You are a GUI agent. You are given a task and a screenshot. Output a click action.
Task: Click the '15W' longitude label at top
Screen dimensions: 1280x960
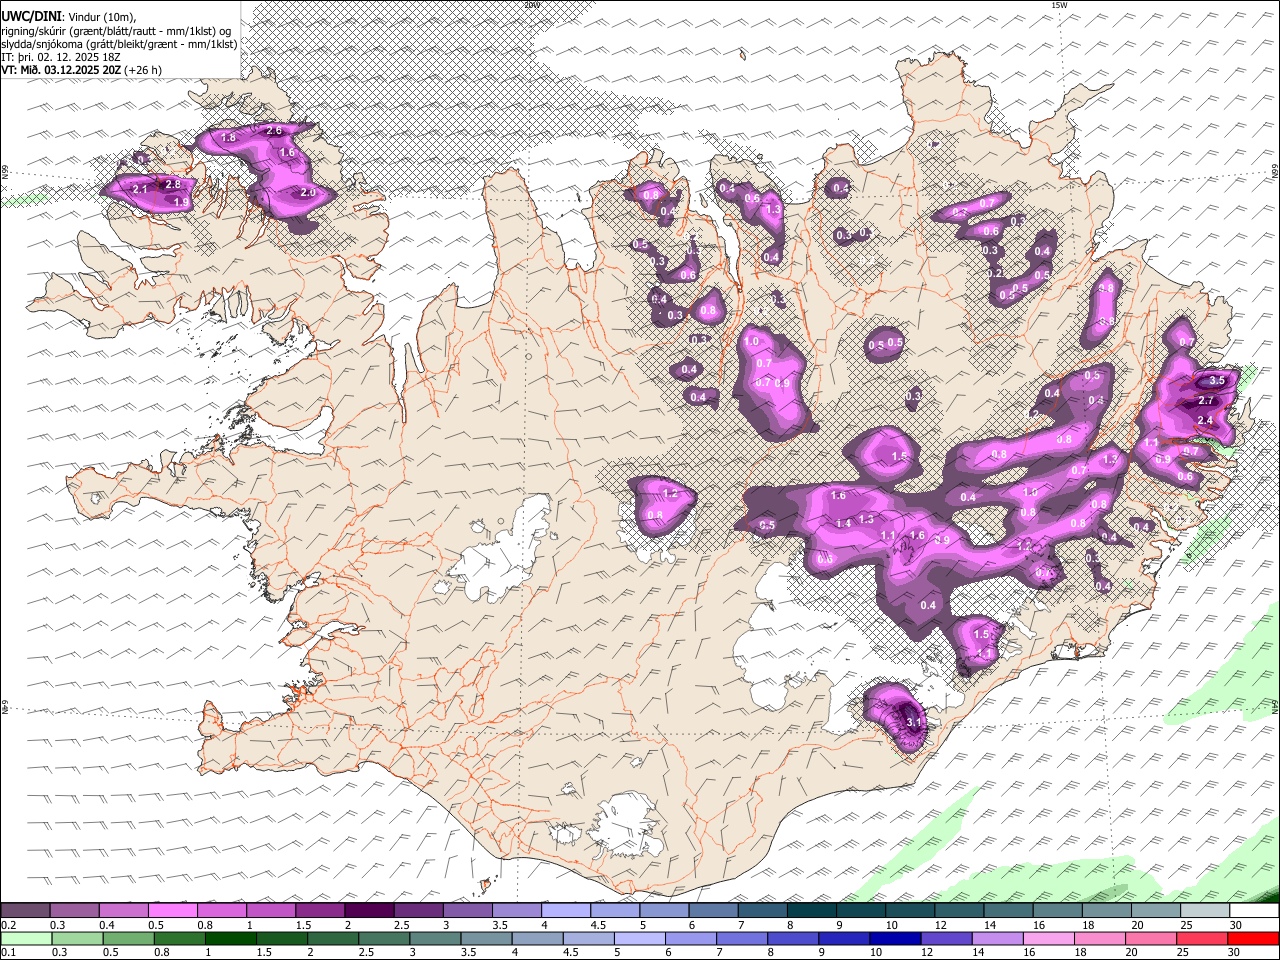[x=1059, y=5]
